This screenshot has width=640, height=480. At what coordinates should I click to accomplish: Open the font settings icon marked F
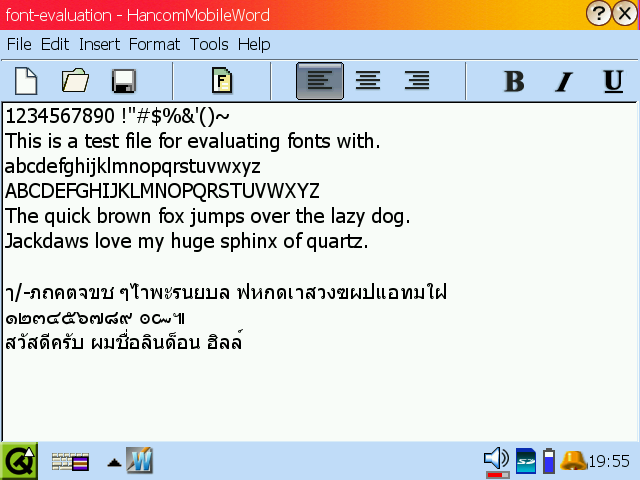[x=222, y=81]
